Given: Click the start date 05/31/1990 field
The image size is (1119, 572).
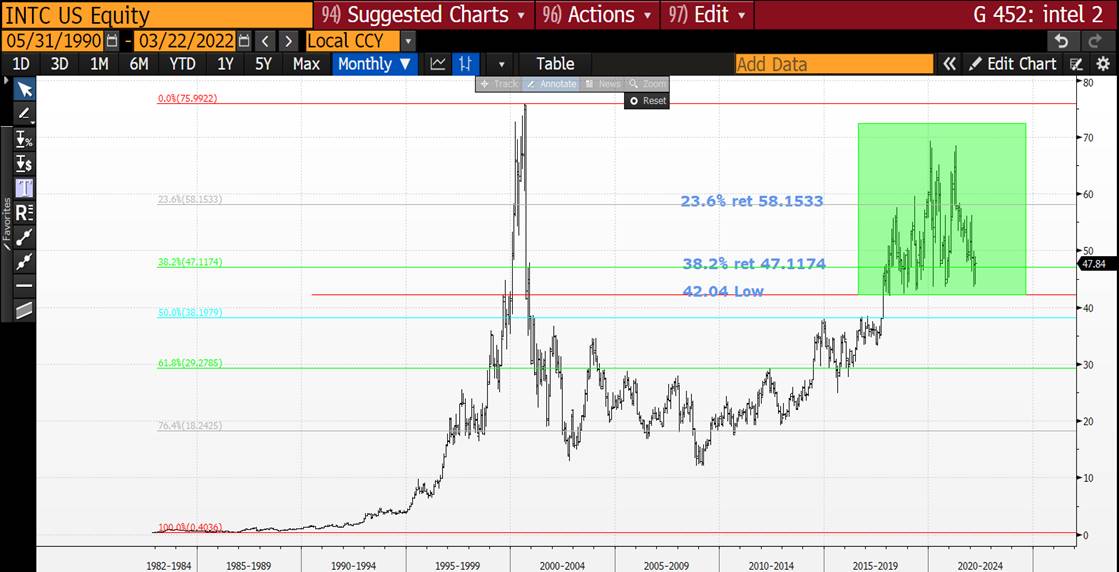Looking at the screenshot, I should [54, 41].
